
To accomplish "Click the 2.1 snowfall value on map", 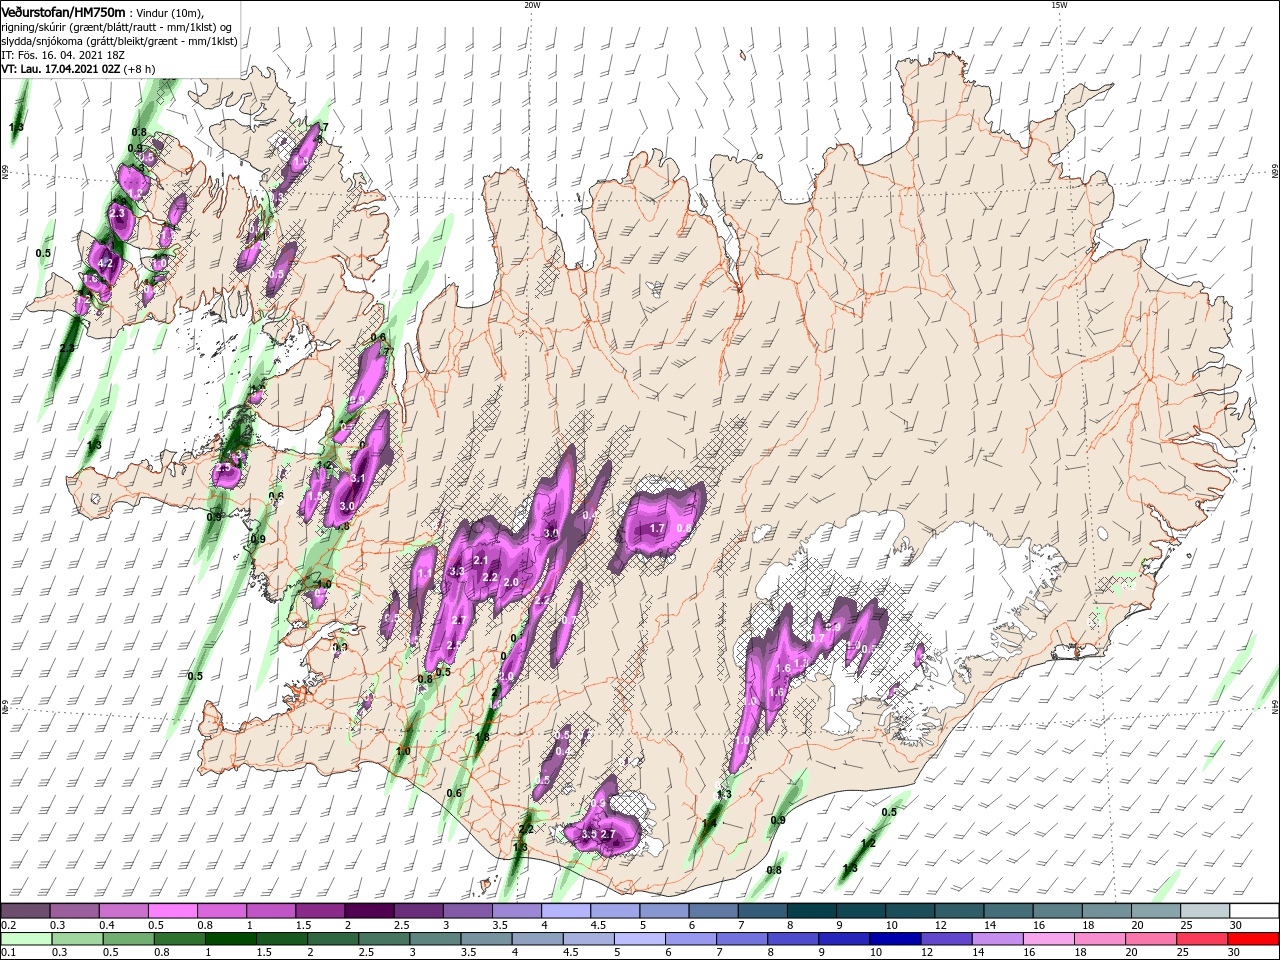I will pyautogui.click(x=481, y=560).
